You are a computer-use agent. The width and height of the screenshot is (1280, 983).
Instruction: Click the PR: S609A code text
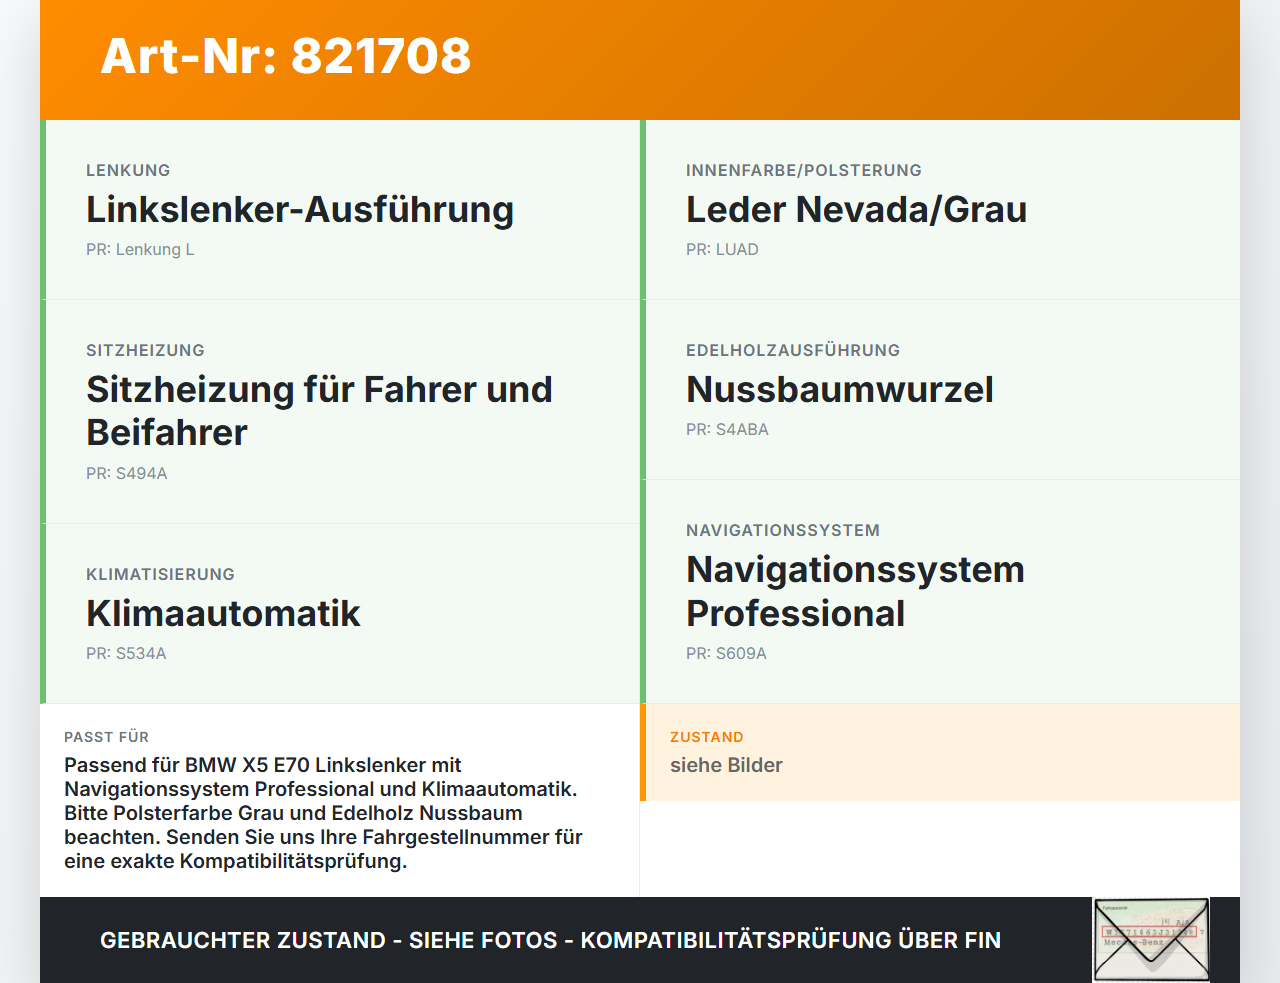click(726, 653)
